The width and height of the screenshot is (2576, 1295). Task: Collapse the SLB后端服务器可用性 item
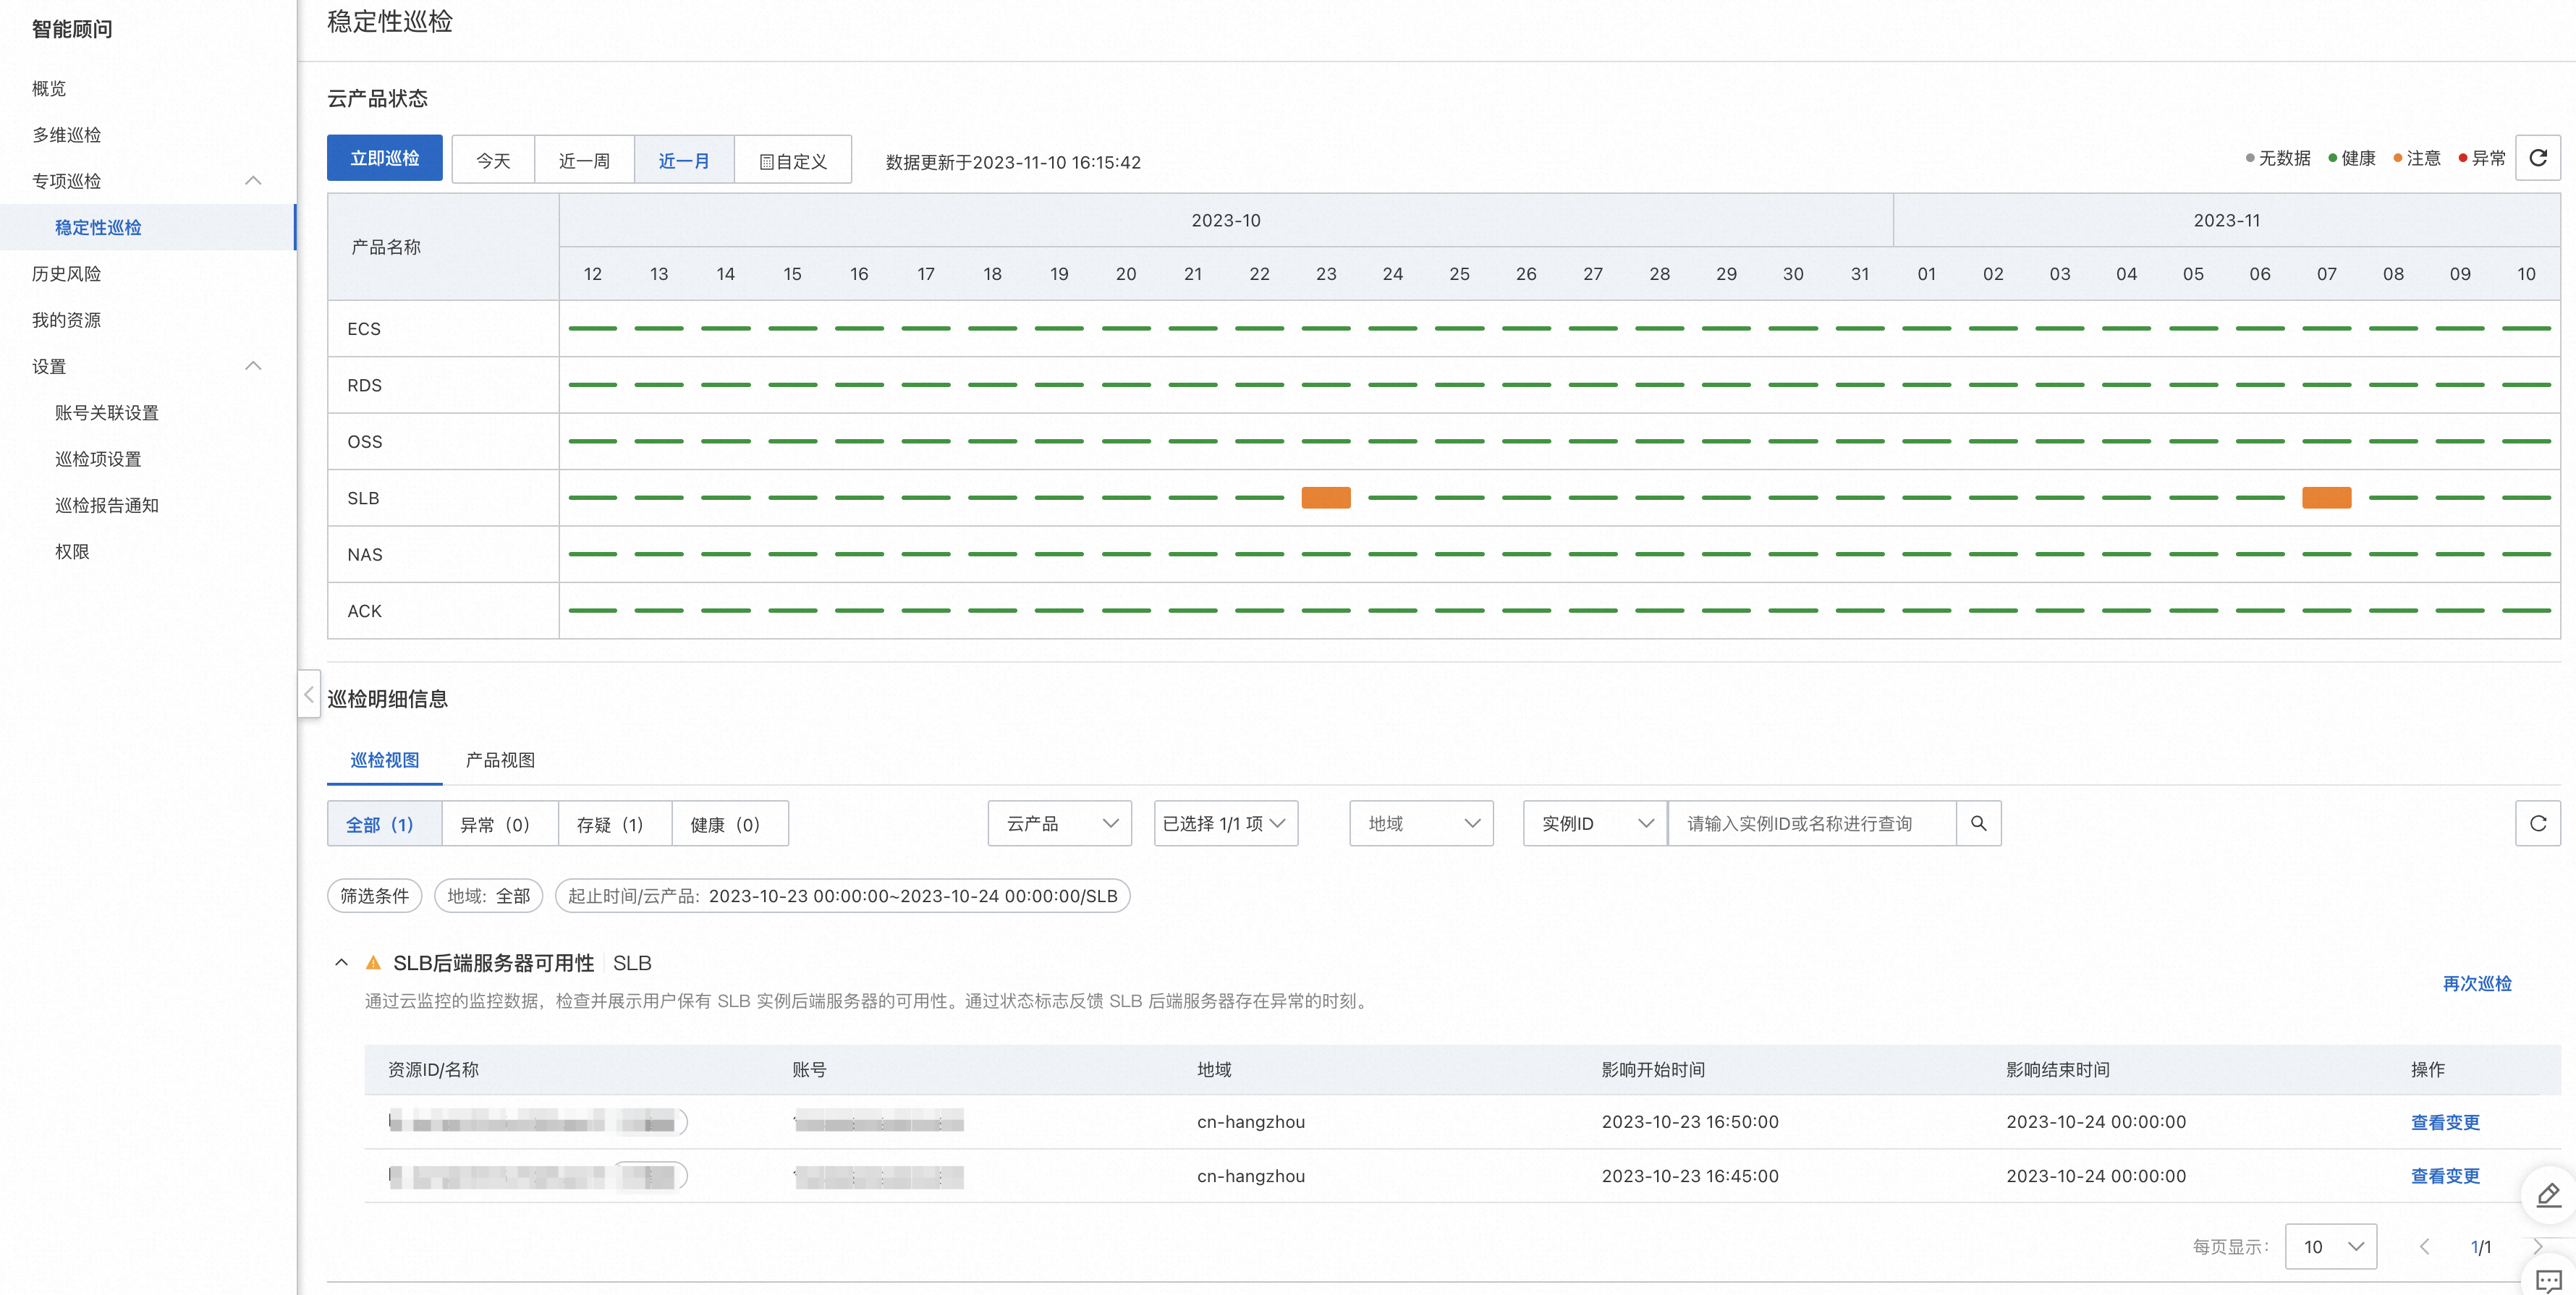click(341, 962)
